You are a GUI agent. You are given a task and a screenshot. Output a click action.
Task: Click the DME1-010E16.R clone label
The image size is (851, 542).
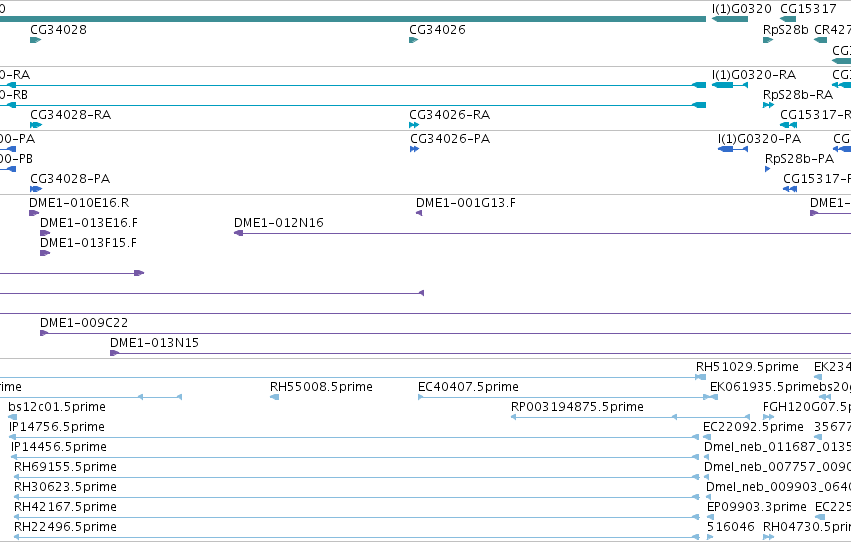[x=79, y=202]
